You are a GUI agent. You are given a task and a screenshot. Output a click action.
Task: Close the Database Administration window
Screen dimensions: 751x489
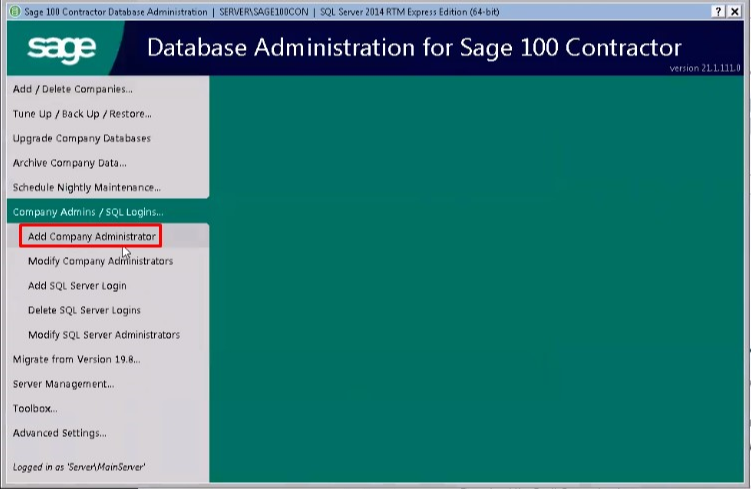(x=735, y=11)
